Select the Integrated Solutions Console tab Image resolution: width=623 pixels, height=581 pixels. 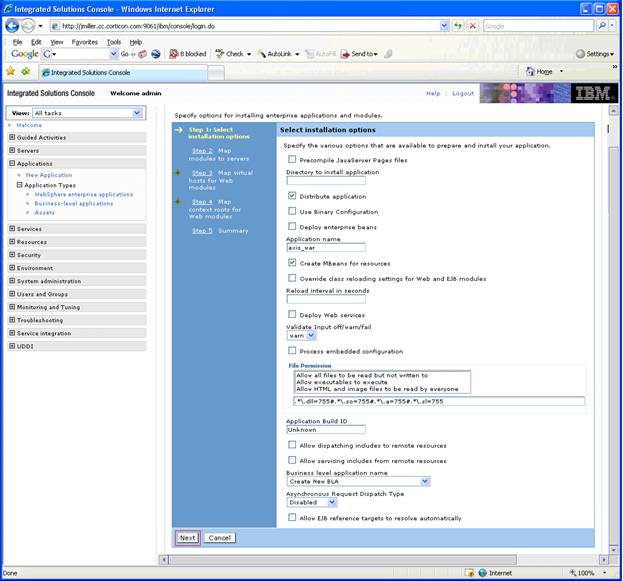click(x=122, y=73)
